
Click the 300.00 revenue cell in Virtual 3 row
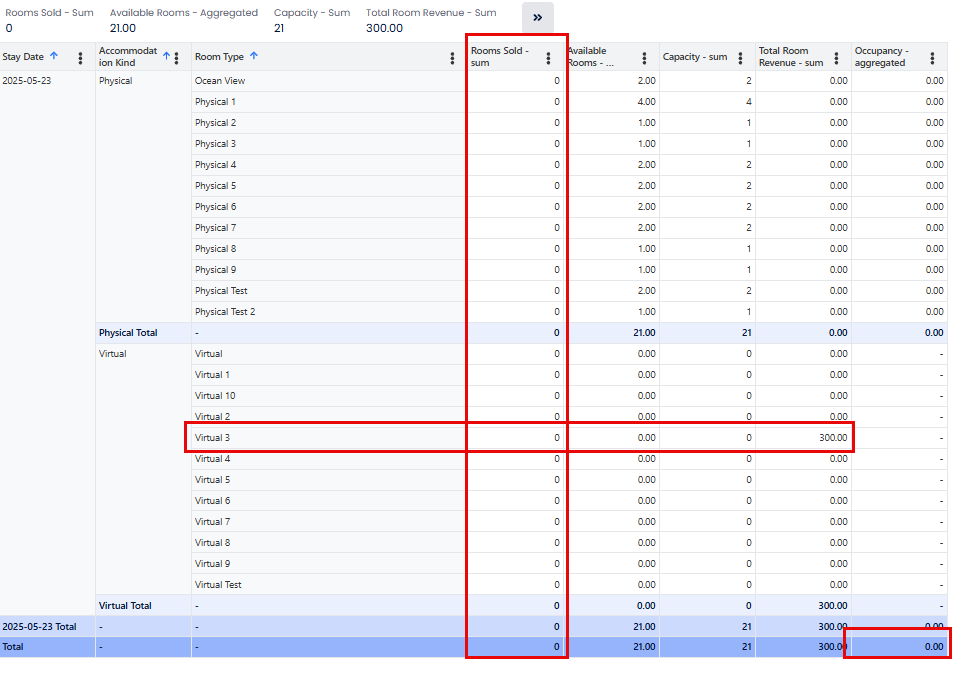(833, 438)
